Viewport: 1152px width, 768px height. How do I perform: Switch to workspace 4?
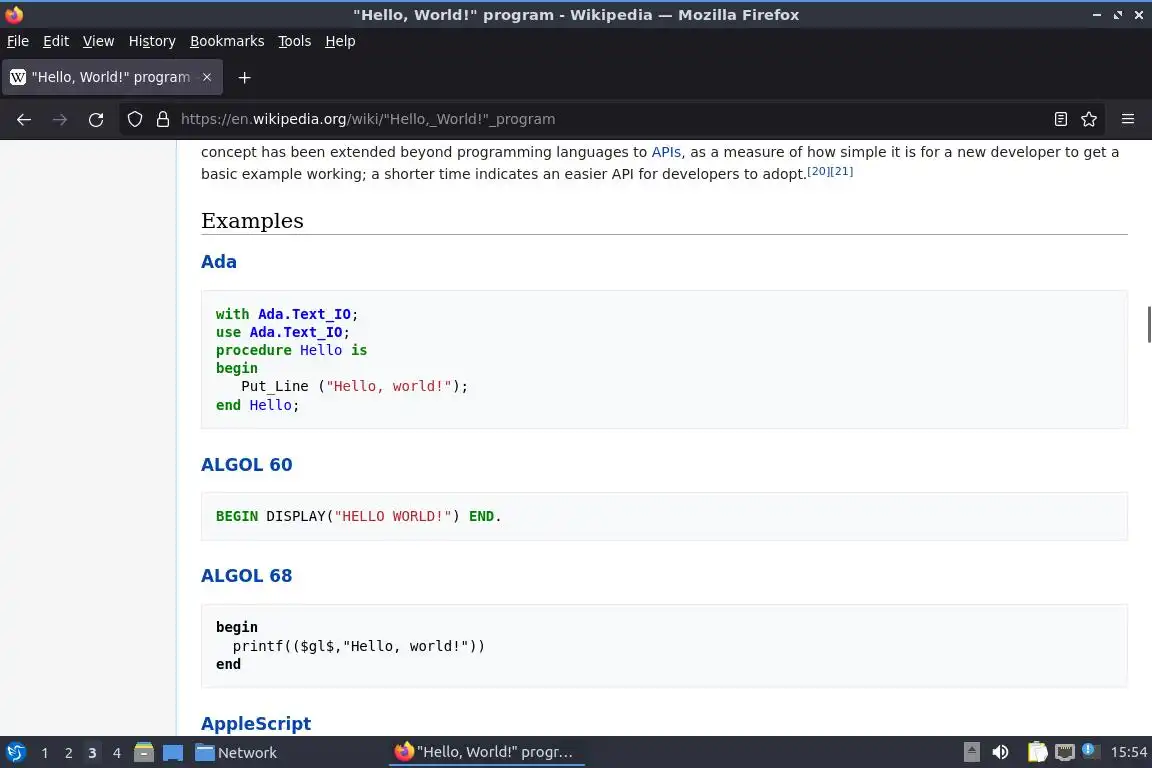[116, 753]
